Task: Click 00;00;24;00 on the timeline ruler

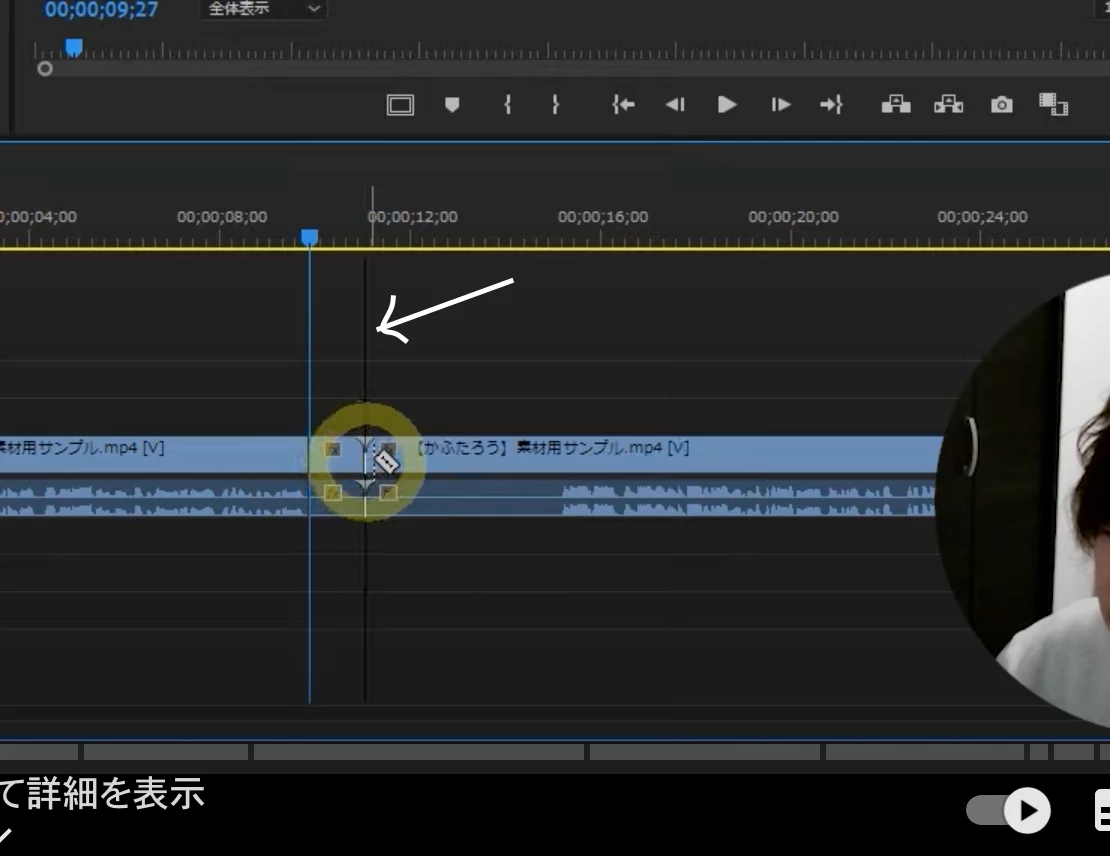Action: [x=983, y=217]
